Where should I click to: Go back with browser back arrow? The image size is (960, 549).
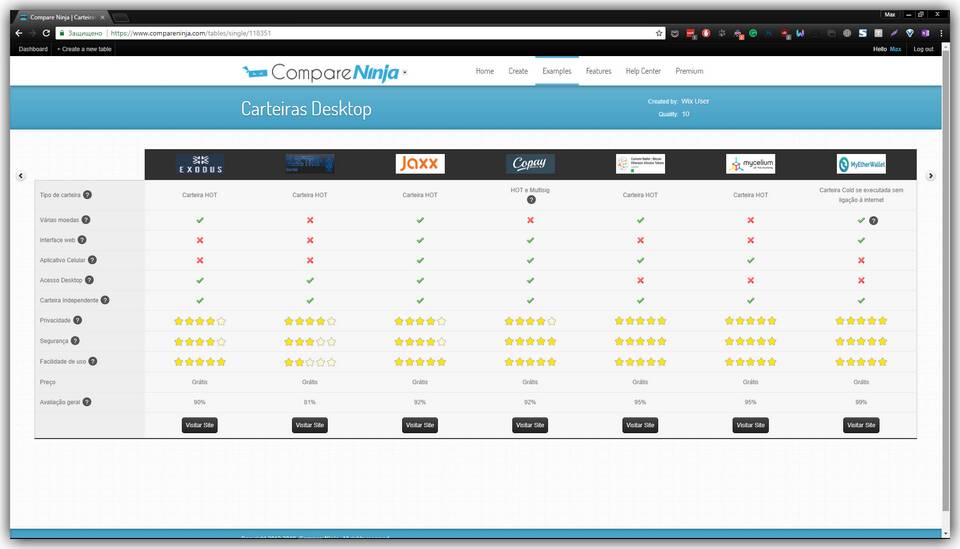click(x=18, y=33)
